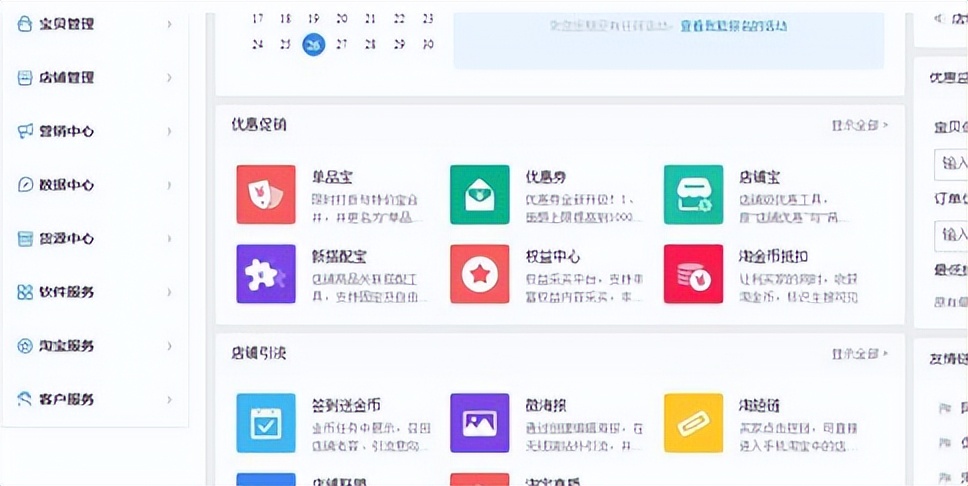968x486 pixels.
Task: Expand 货源中心 with its chevron arrow
Action: click(169, 238)
